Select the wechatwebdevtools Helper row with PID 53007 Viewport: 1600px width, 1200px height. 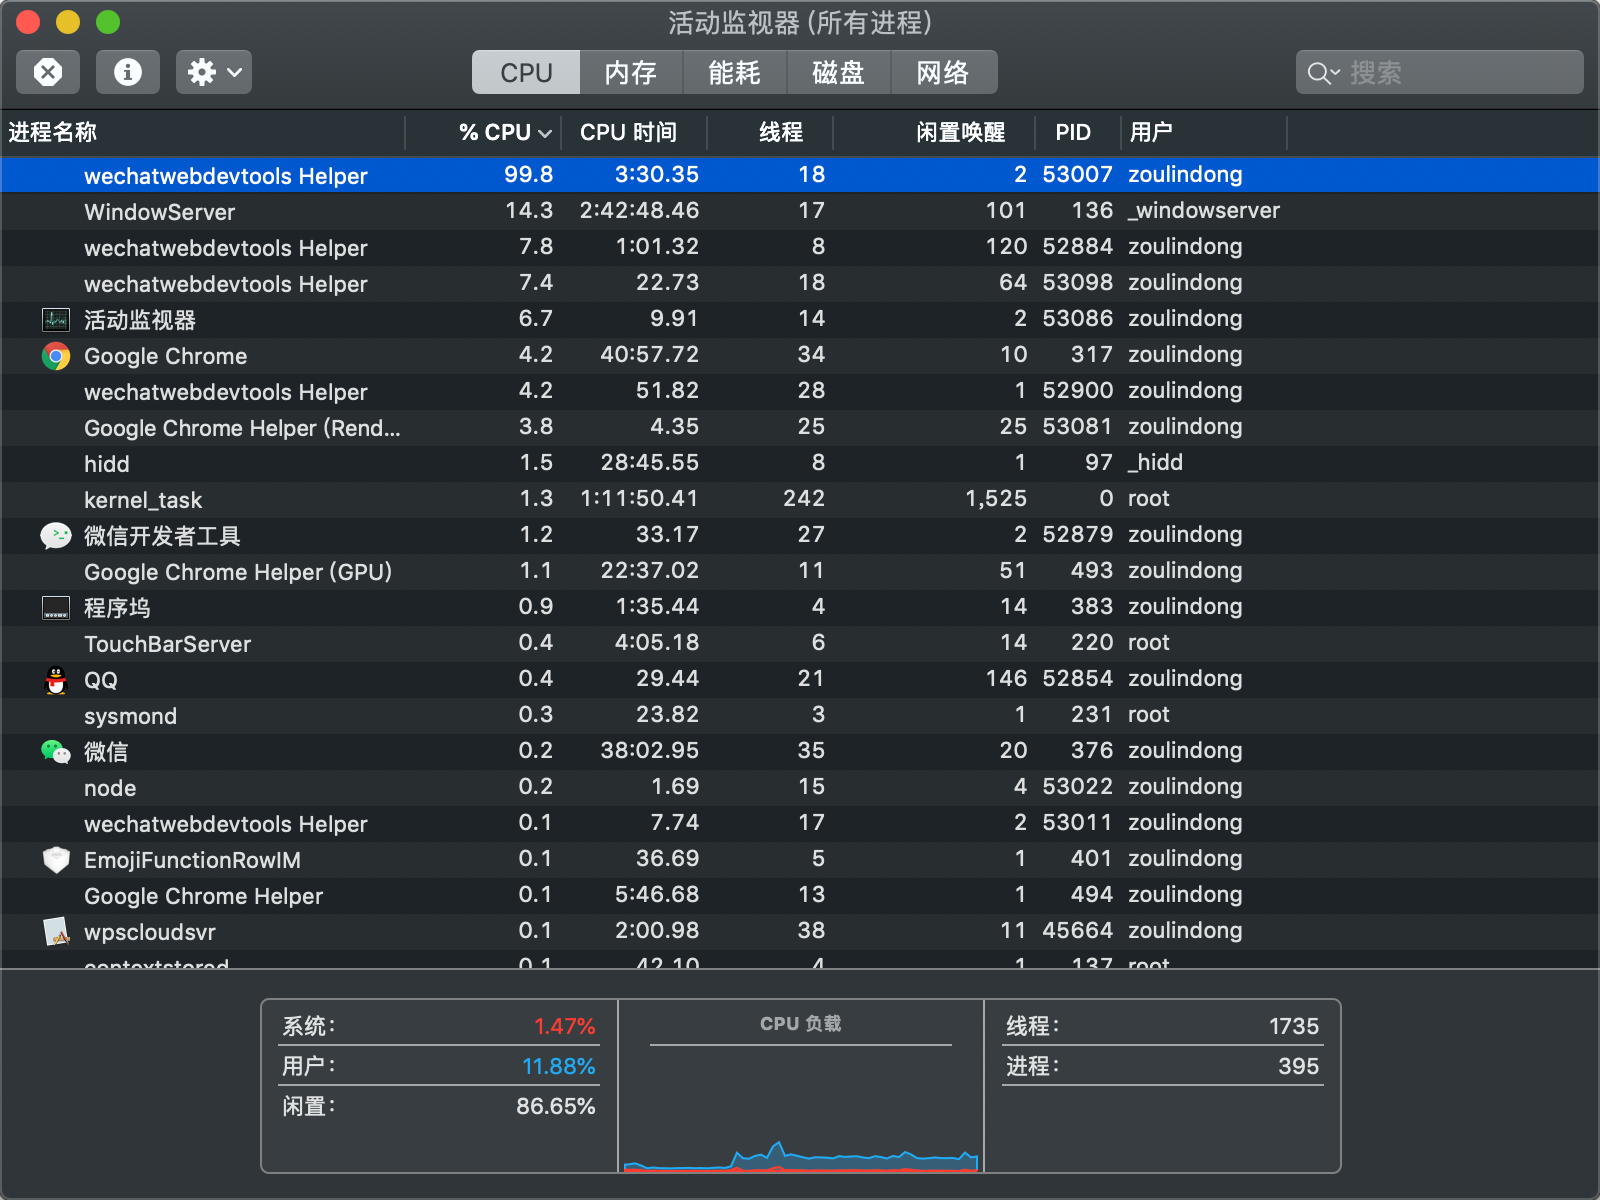click(x=800, y=174)
